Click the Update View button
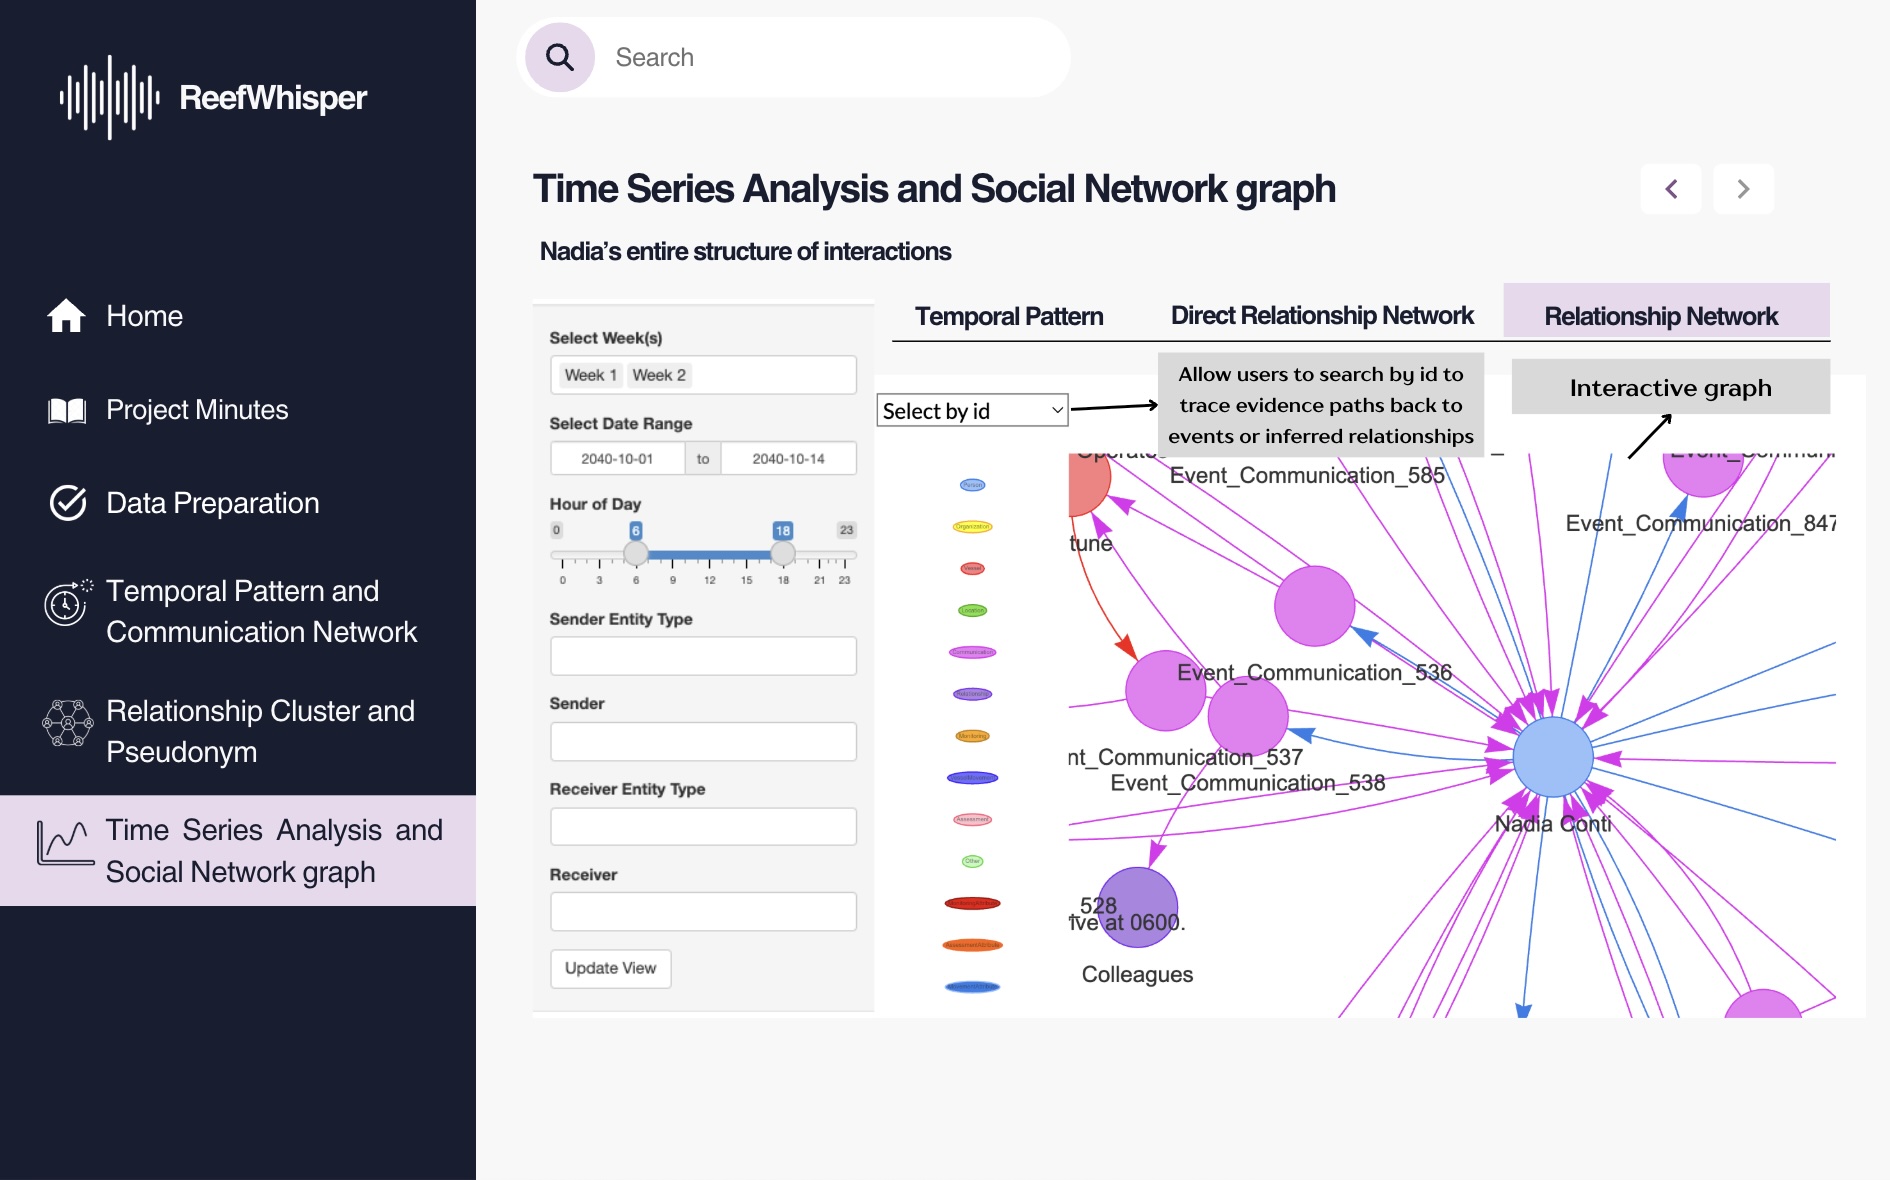The width and height of the screenshot is (1890, 1180). pyautogui.click(x=611, y=968)
